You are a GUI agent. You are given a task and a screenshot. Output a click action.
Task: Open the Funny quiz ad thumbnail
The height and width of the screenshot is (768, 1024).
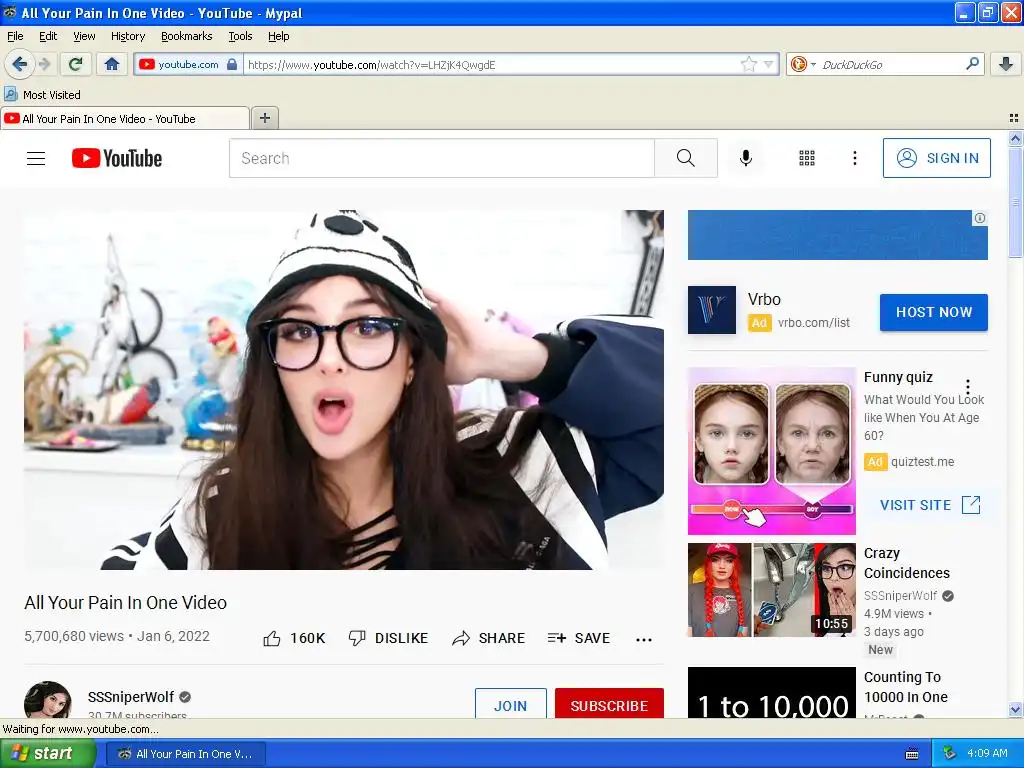(771, 451)
